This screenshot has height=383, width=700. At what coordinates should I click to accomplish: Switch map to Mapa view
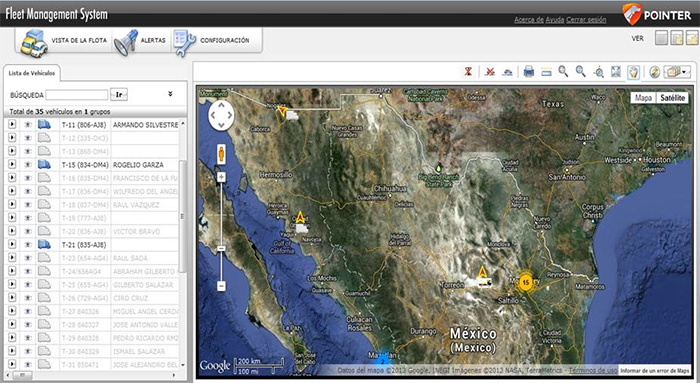coord(643,98)
